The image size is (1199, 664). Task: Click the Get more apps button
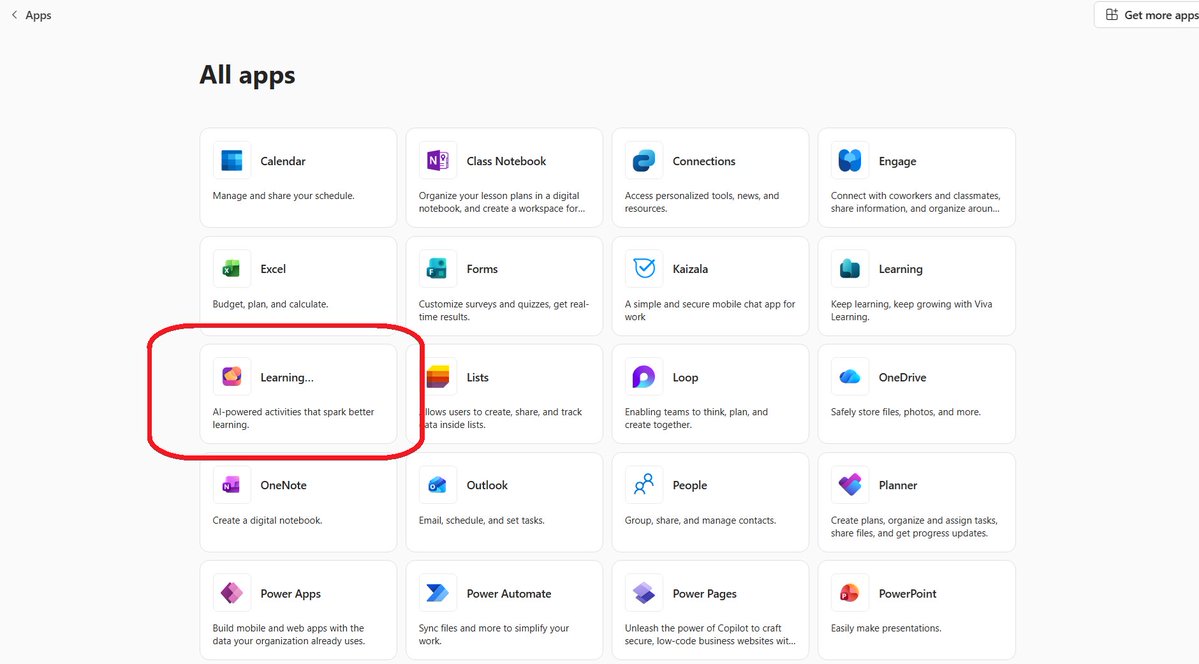tap(1147, 15)
